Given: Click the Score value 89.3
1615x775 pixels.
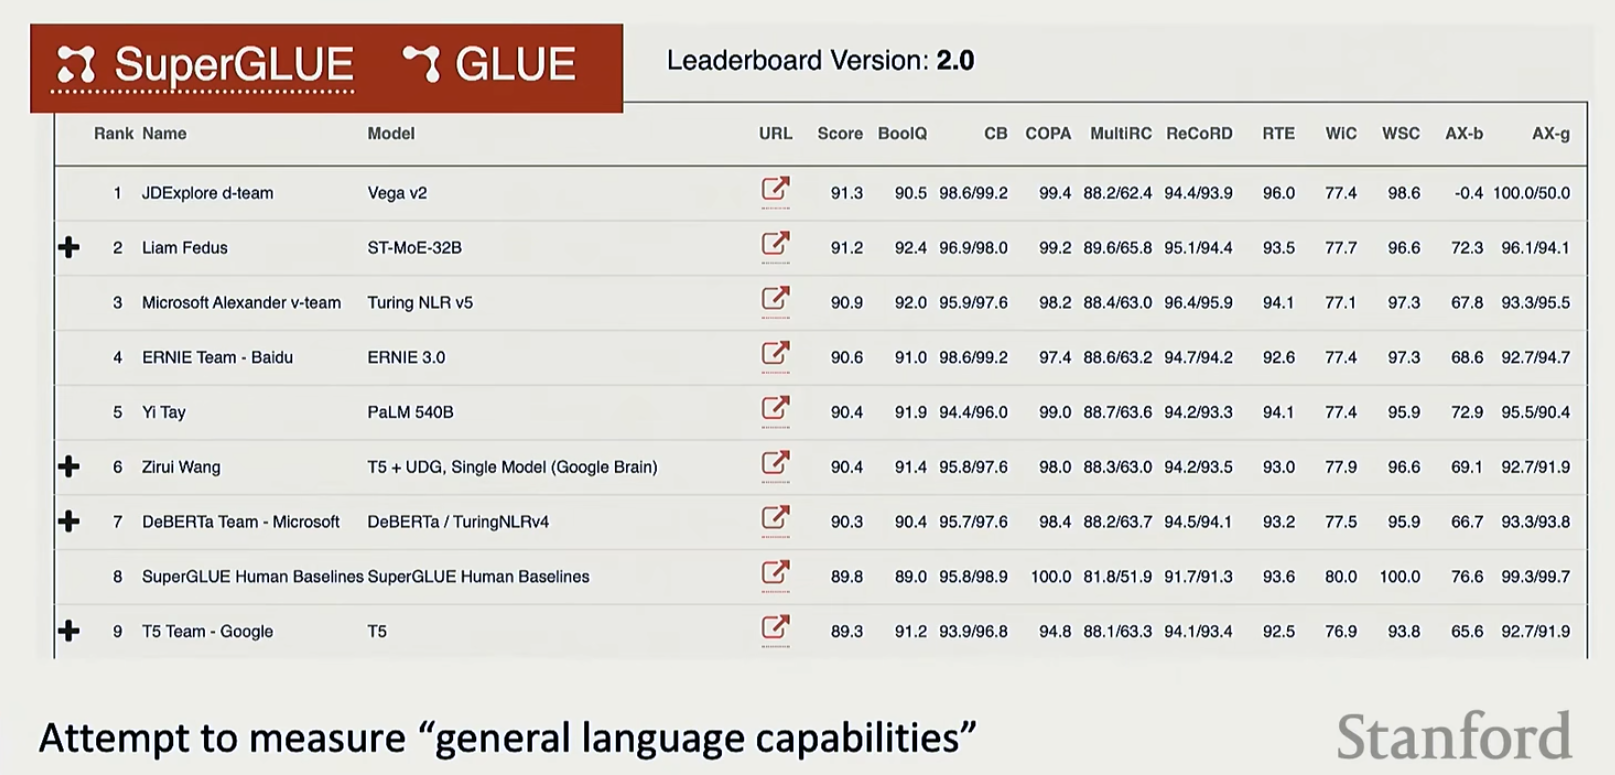Looking at the screenshot, I should 847,631.
